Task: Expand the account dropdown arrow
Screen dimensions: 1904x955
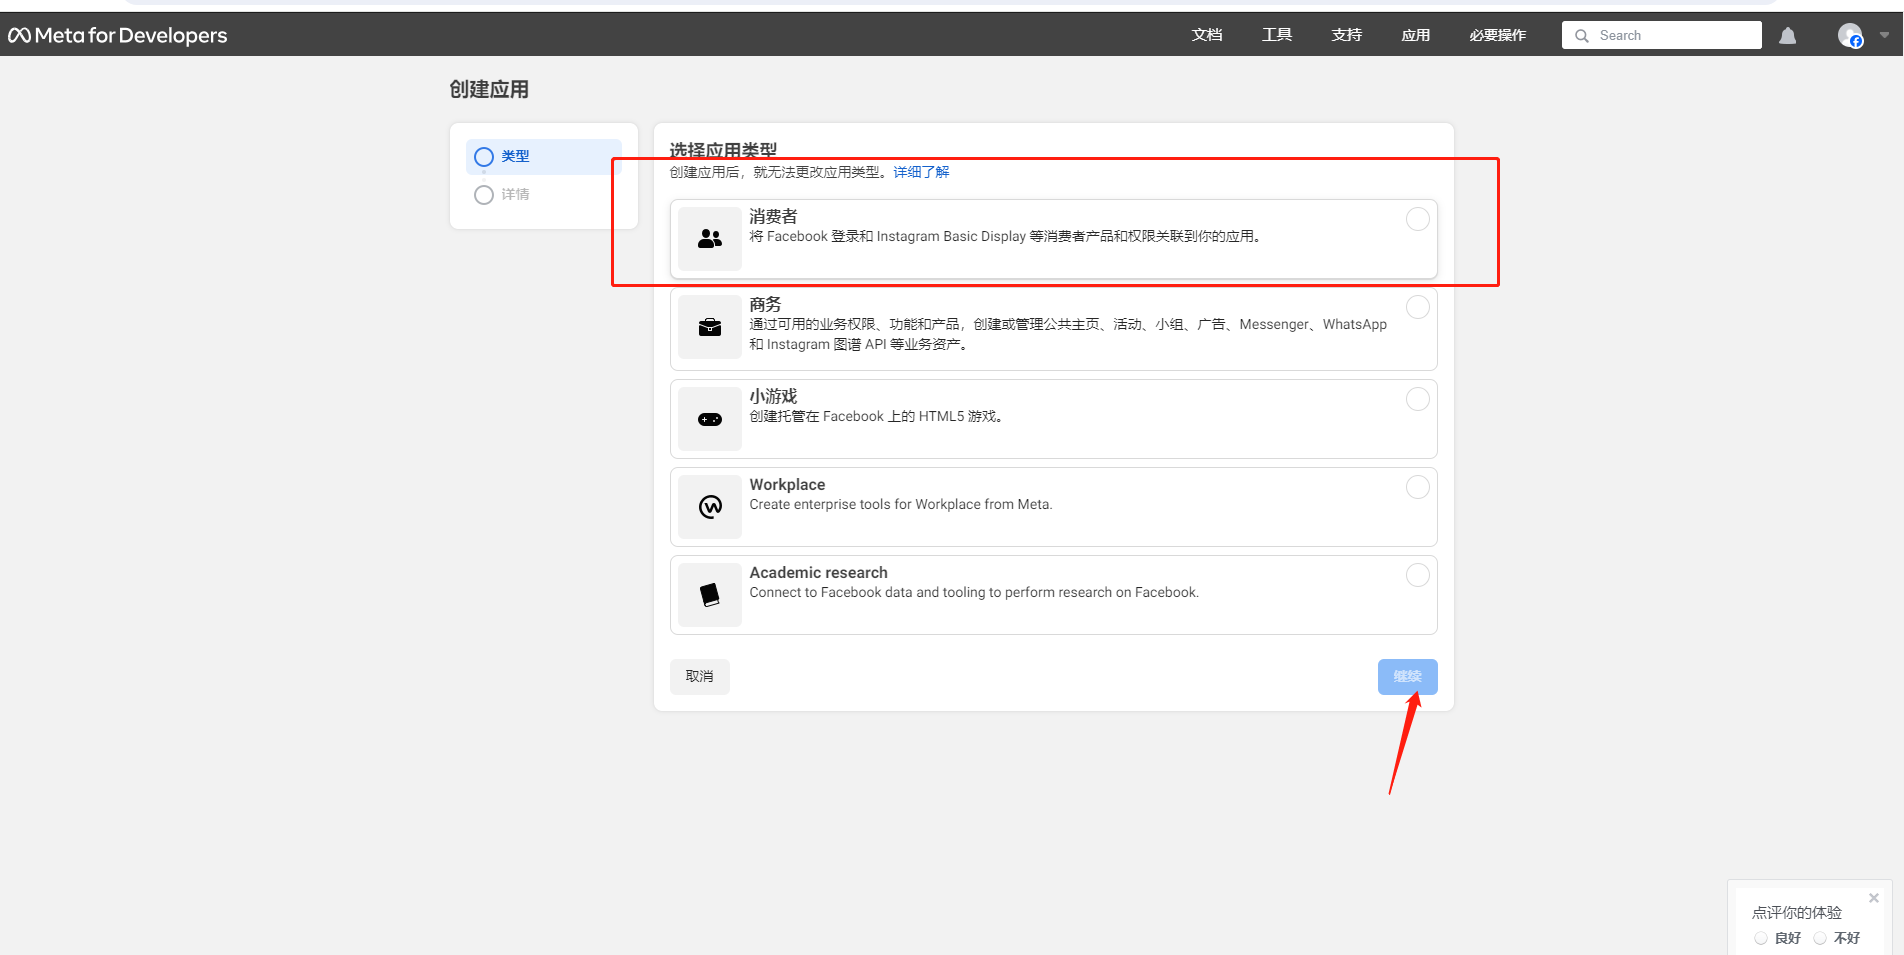Action: [x=1884, y=35]
